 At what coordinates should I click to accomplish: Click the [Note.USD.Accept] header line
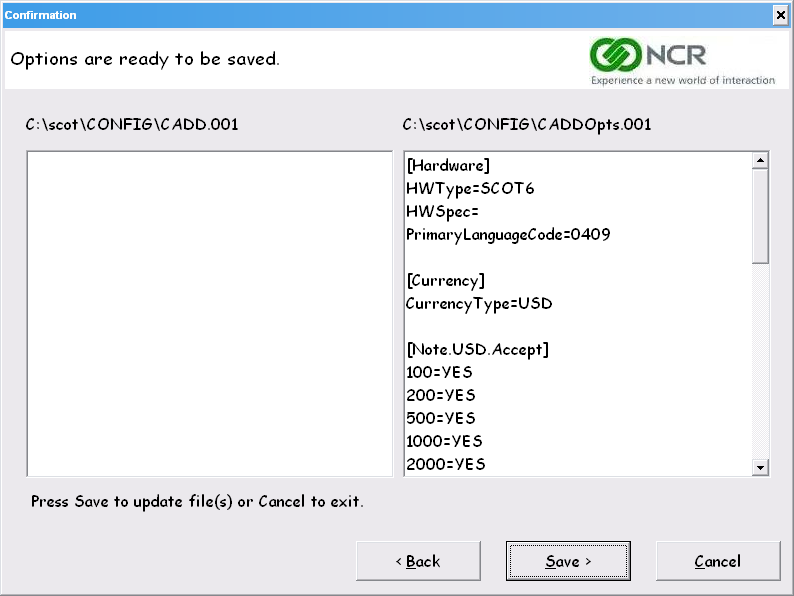478,349
